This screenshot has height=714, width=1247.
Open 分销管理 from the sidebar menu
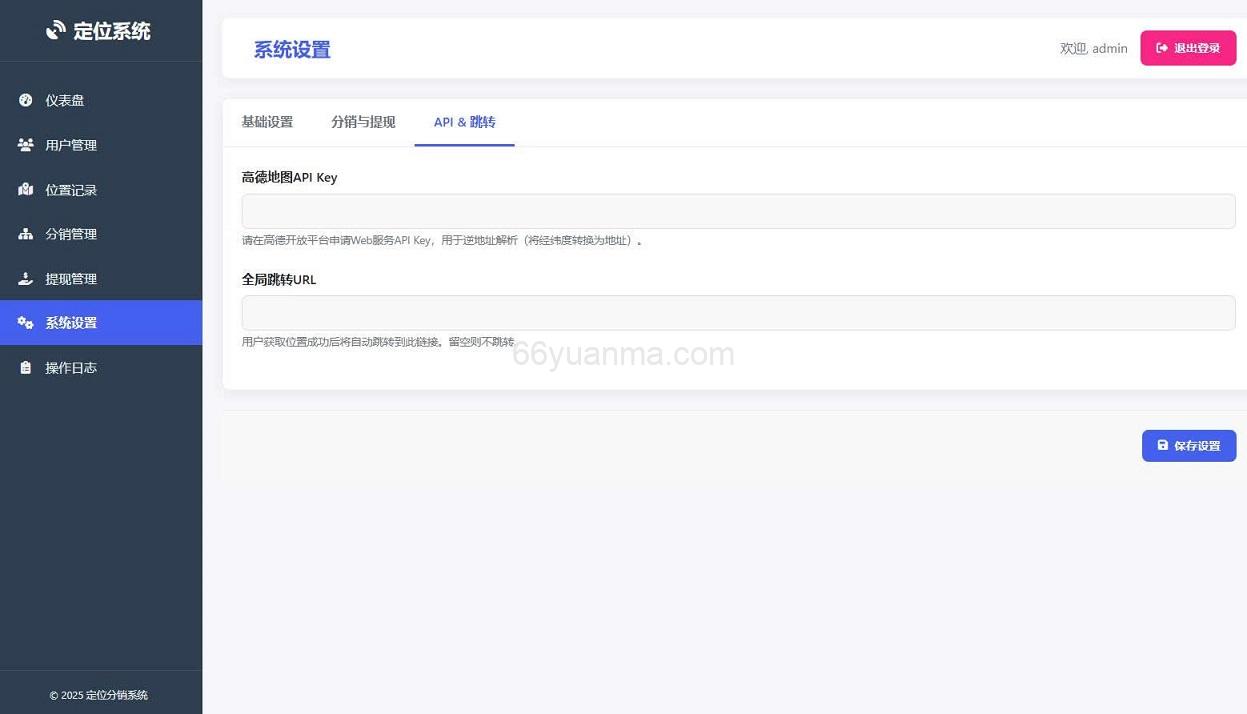point(71,233)
